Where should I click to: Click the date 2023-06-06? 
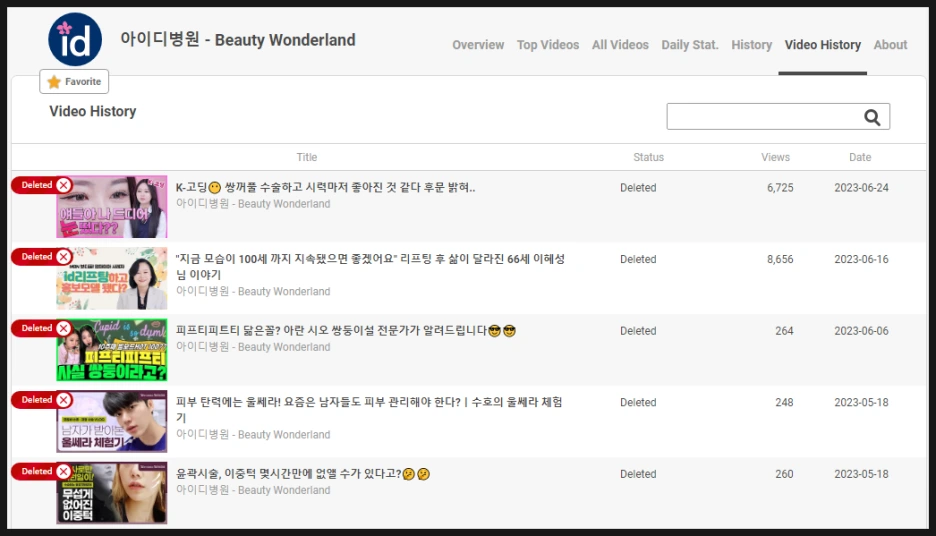(x=861, y=331)
